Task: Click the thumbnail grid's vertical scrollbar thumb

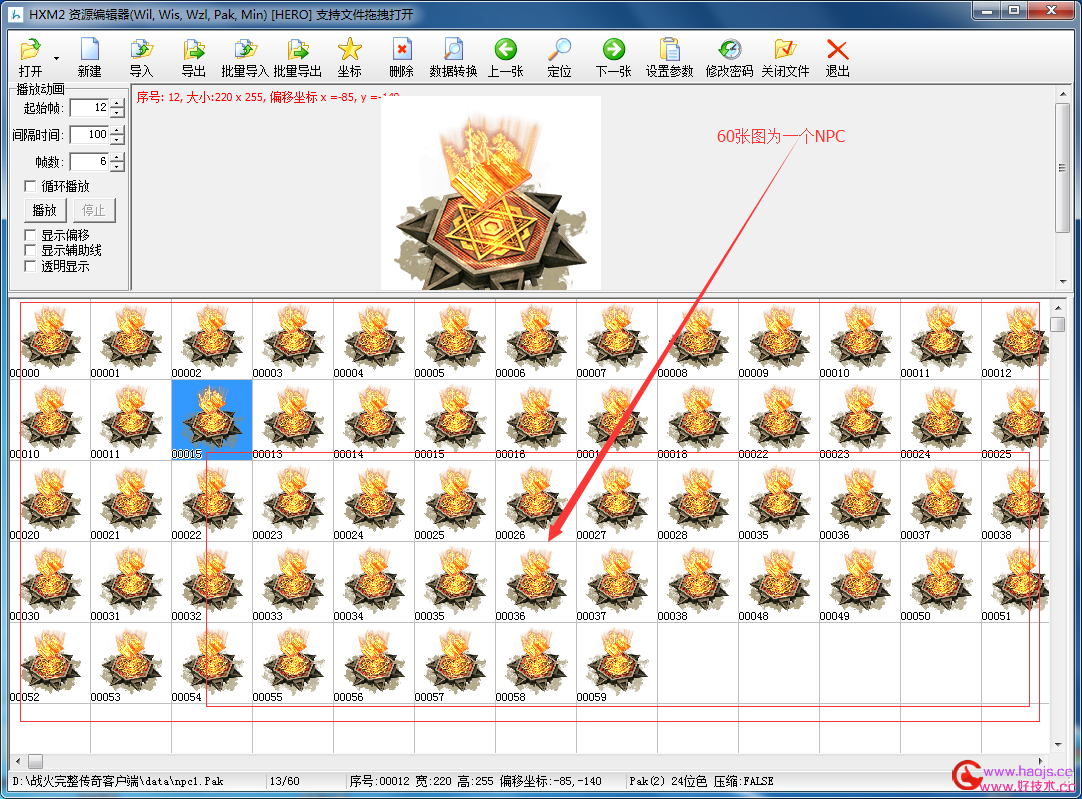Action: click(1057, 324)
